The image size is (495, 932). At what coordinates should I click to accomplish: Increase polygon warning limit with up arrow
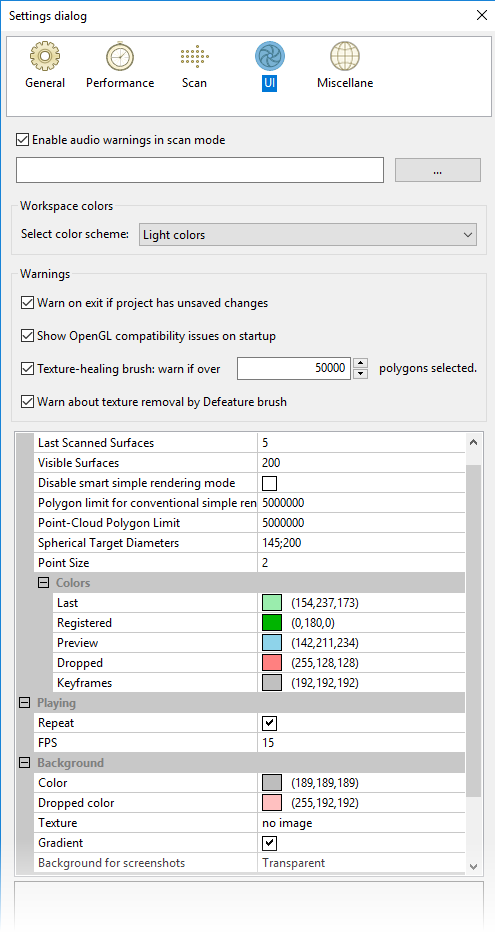361,363
